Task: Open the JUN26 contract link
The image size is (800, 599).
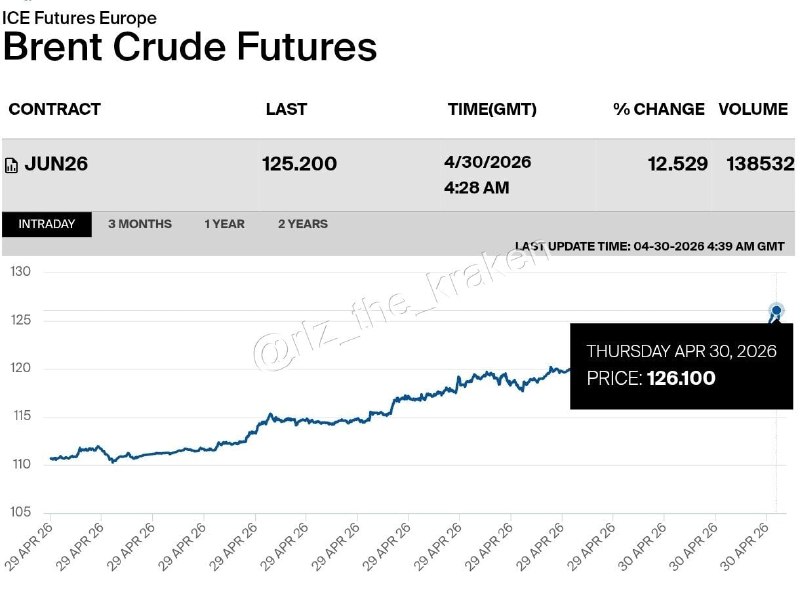Action: (x=56, y=164)
